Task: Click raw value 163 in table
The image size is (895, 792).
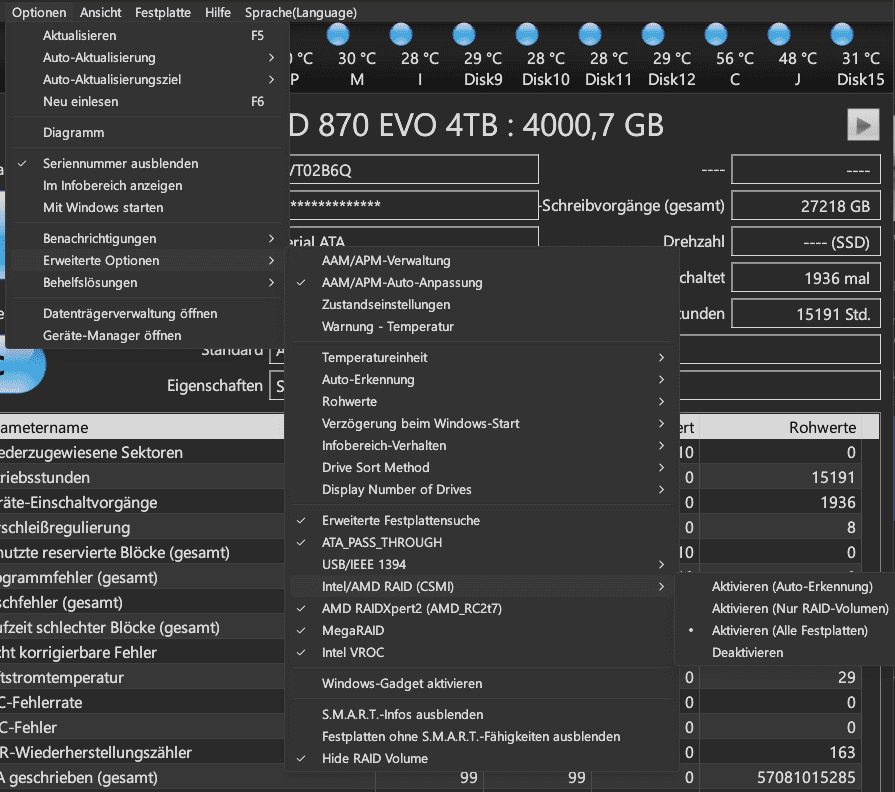Action: tap(842, 752)
